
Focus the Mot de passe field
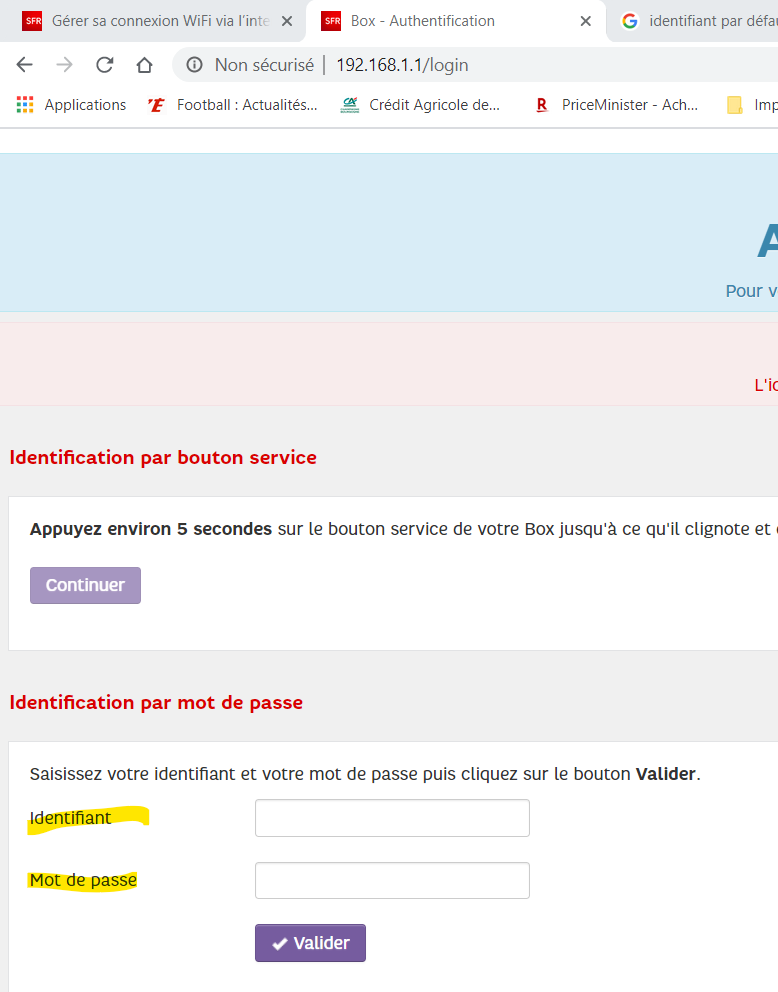pos(392,881)
